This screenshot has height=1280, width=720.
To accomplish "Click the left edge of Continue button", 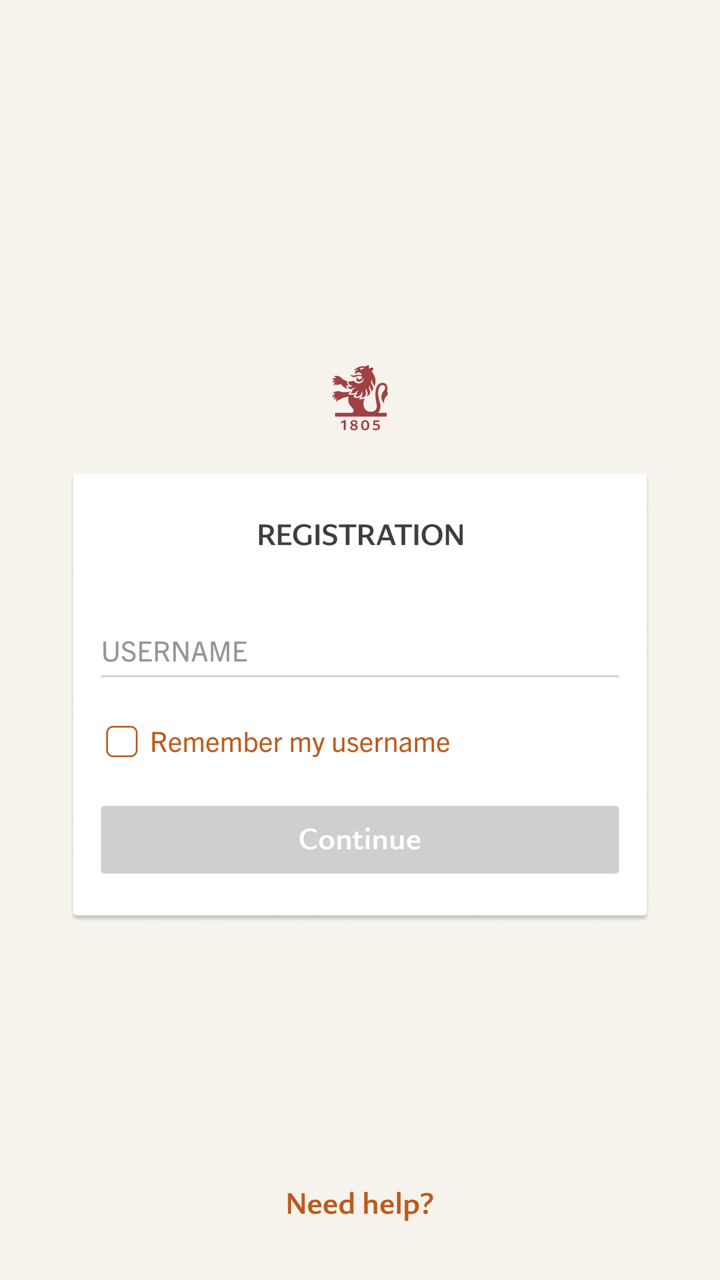I will click(x=112, y=839).
